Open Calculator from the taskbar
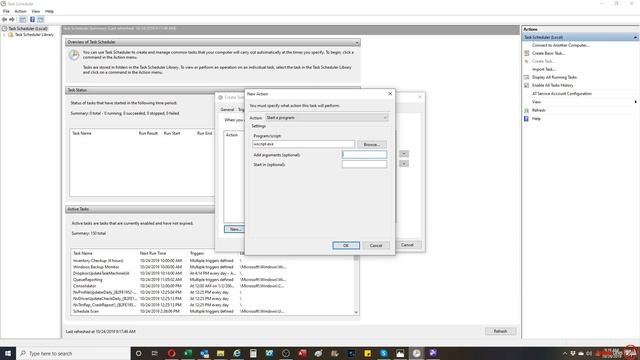640x360 pixels. coord(253,353)
